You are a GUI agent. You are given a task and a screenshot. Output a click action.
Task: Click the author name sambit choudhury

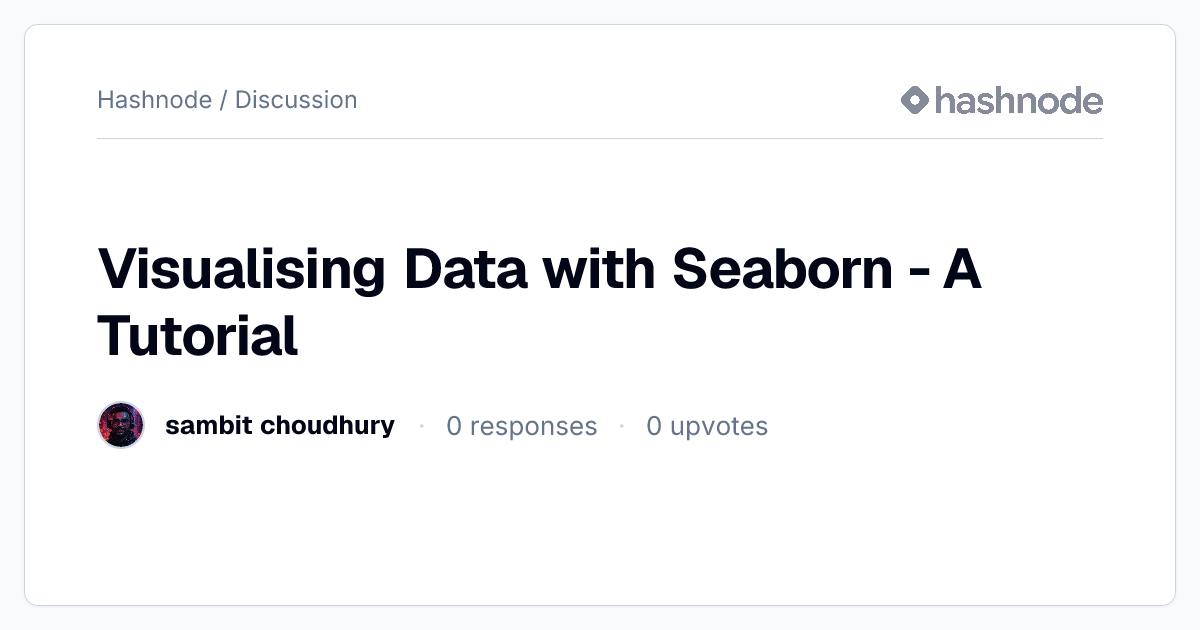(280, 426)
